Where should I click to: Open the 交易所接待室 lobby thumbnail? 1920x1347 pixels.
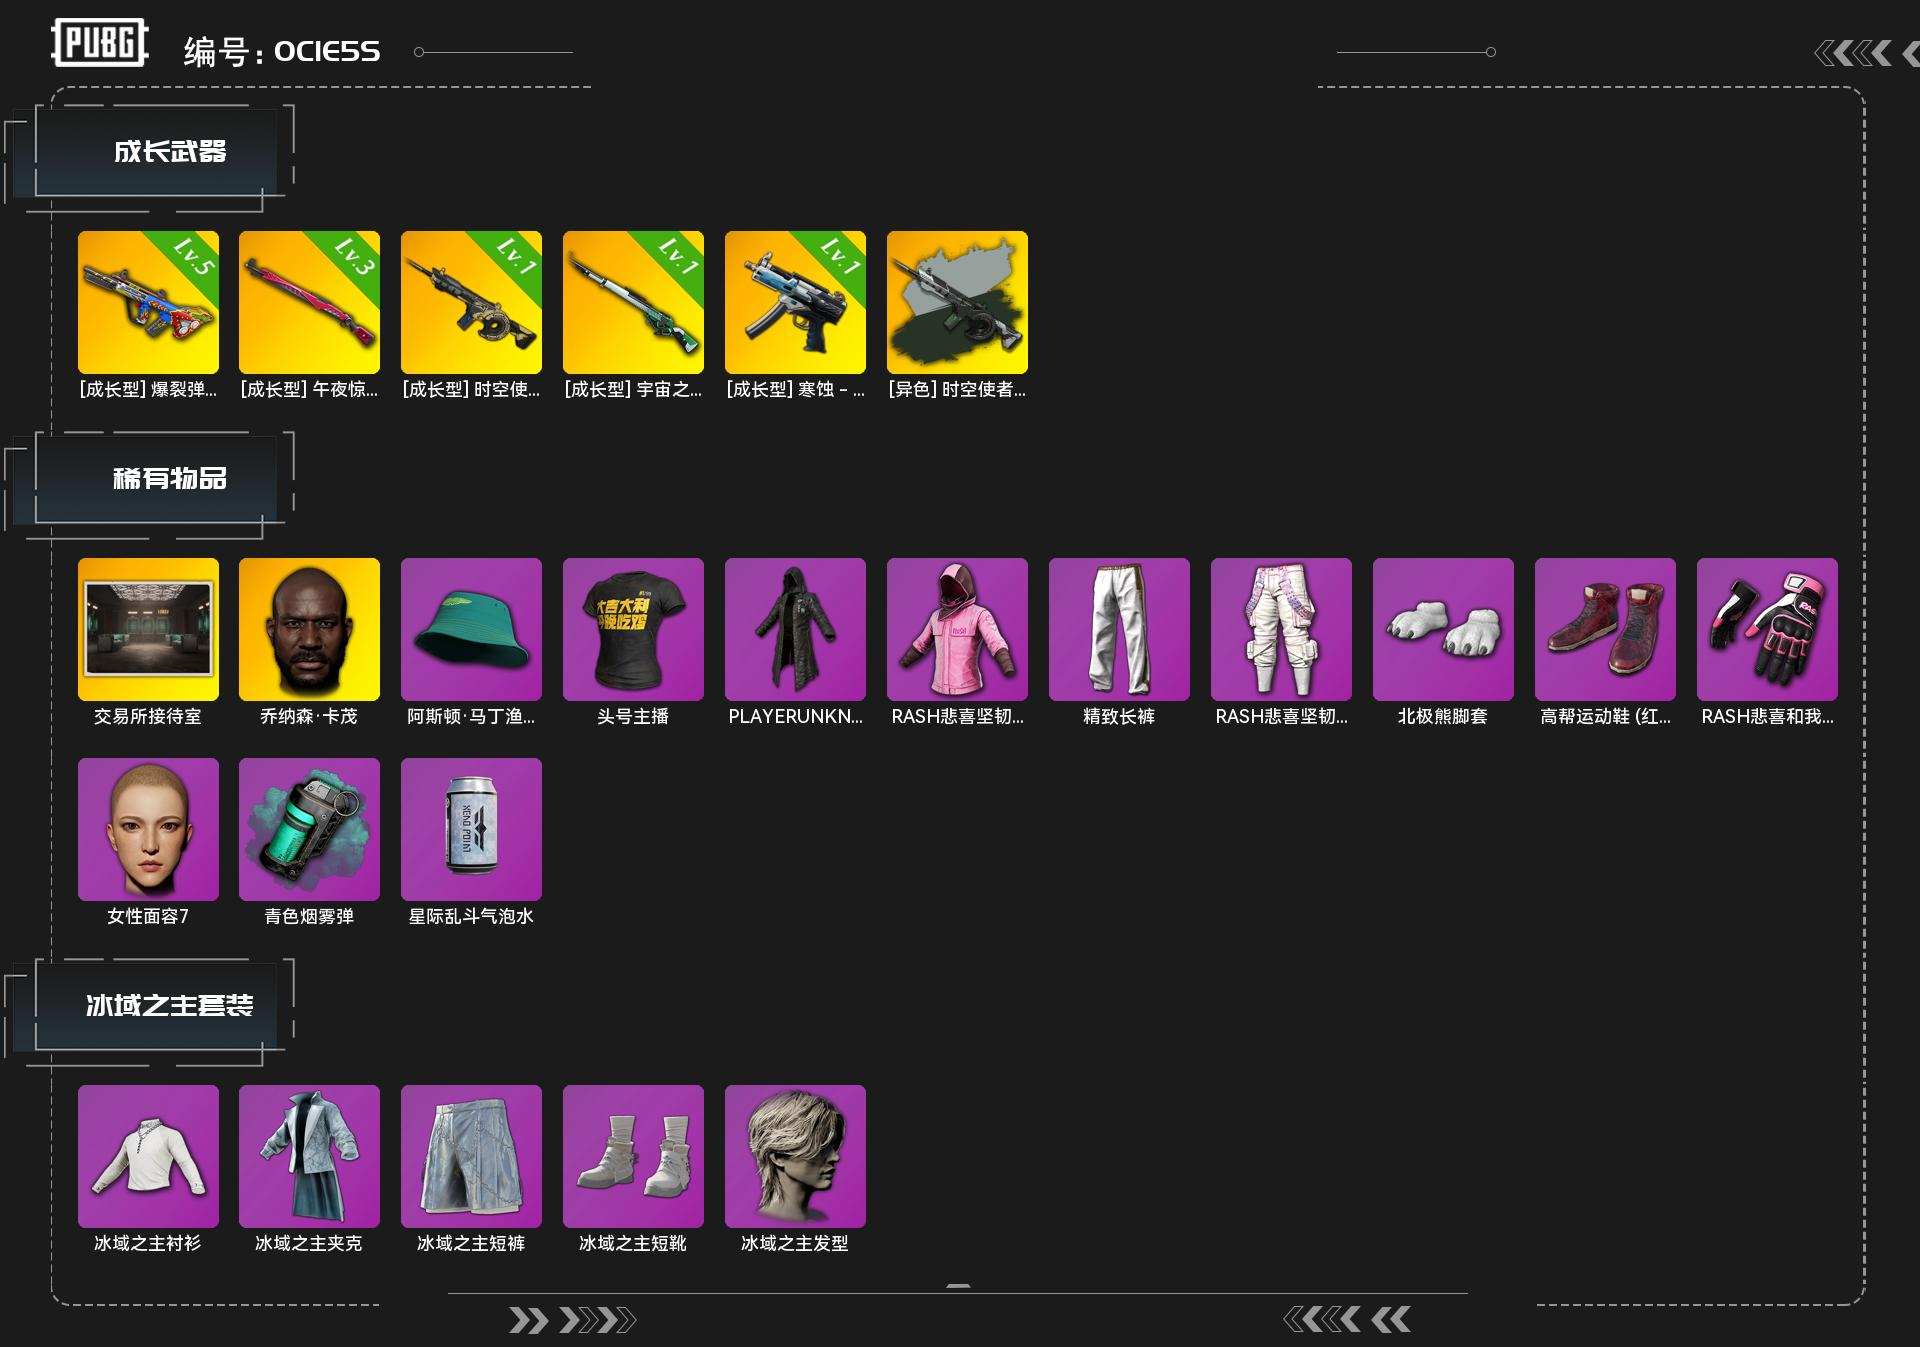coord(148,629)
